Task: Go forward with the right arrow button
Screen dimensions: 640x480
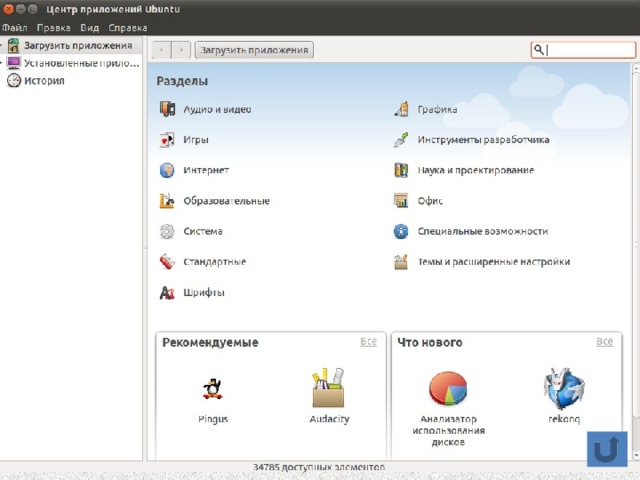Action: coord(181,50)
